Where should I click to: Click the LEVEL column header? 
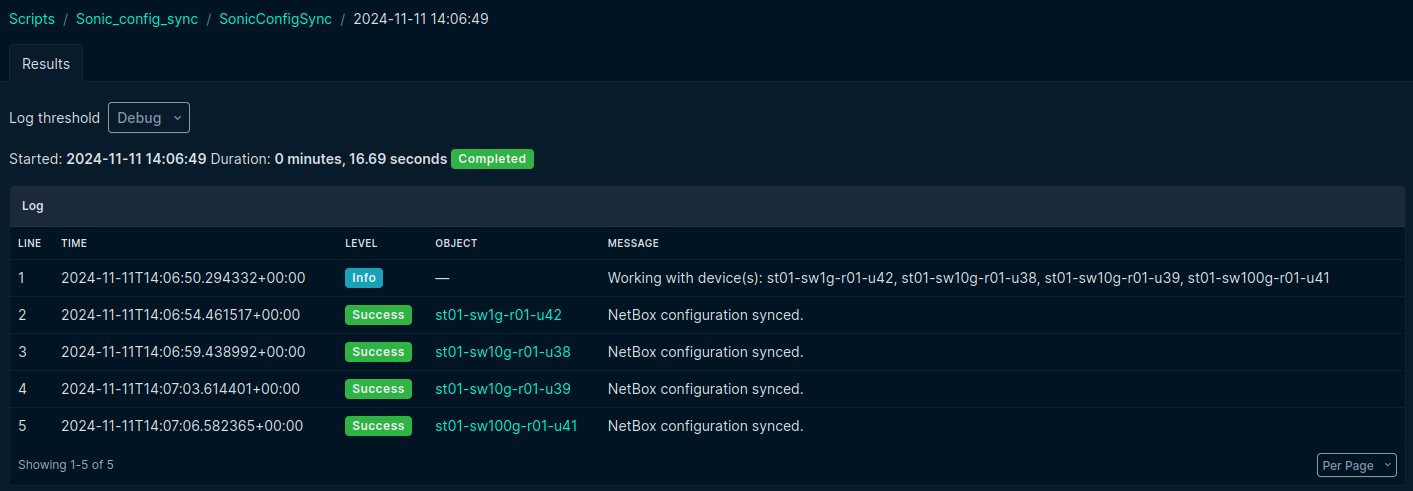[x=361, y=244]
